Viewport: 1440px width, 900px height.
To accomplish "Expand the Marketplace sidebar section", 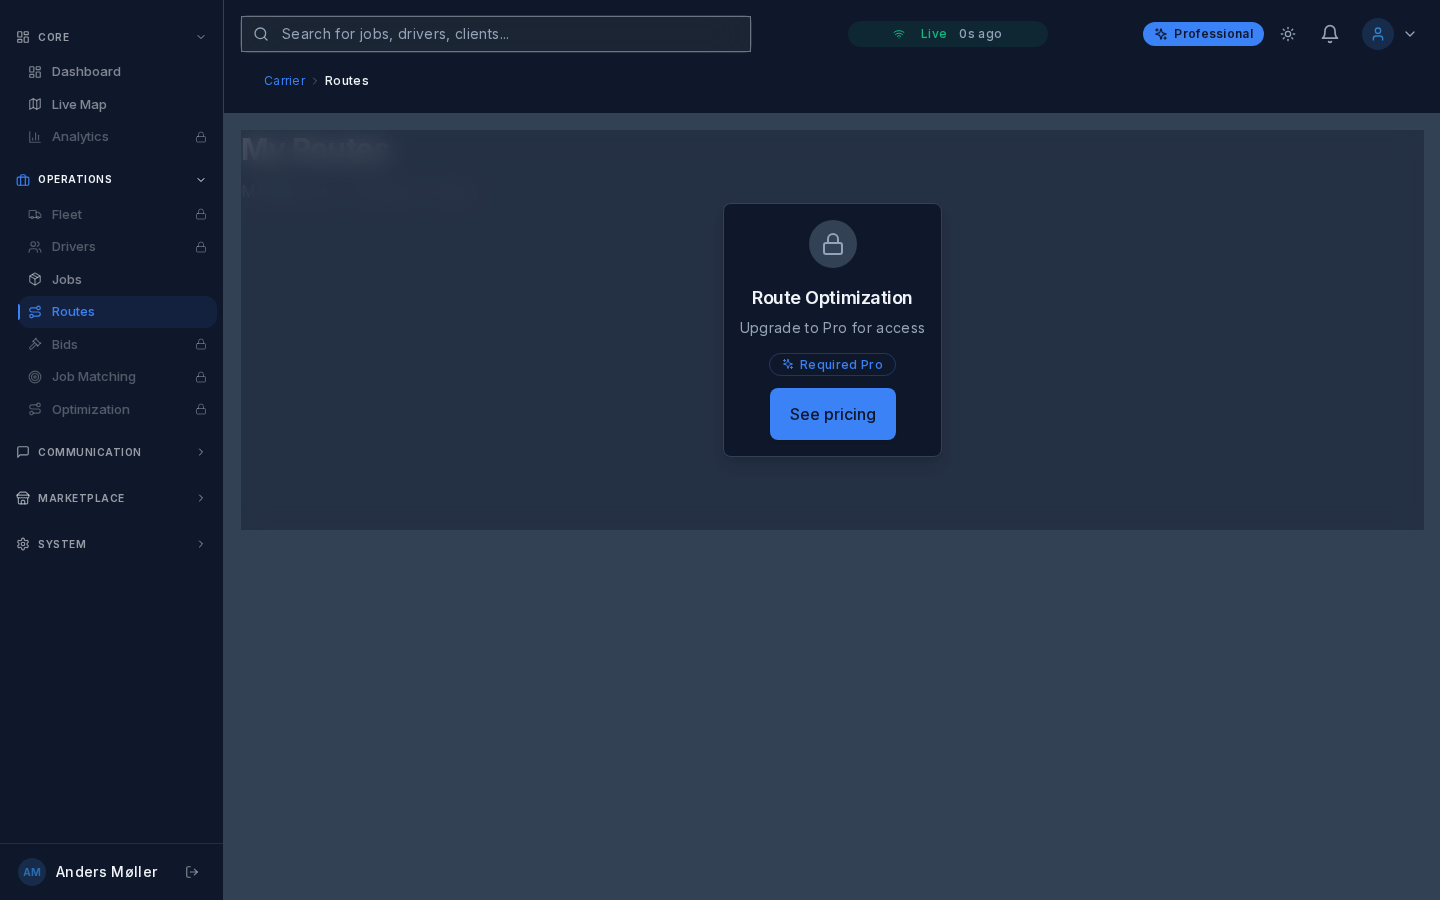I will [x=201, y=498].
